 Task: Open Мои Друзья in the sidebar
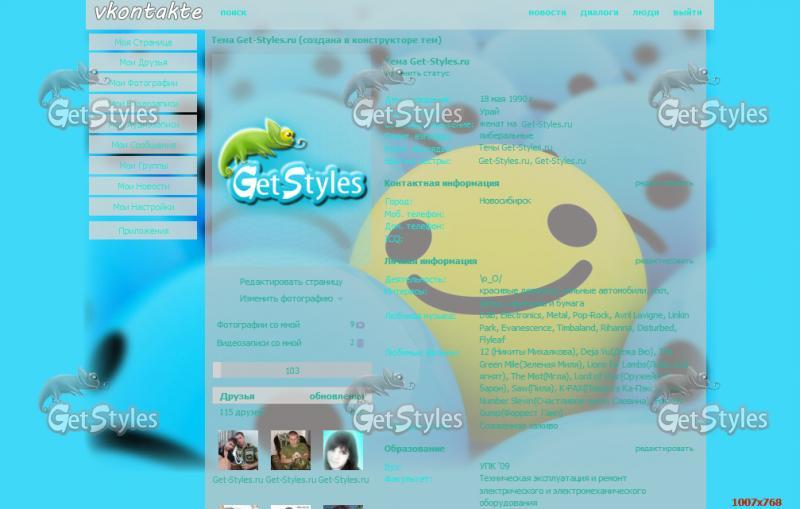[143, 62]
